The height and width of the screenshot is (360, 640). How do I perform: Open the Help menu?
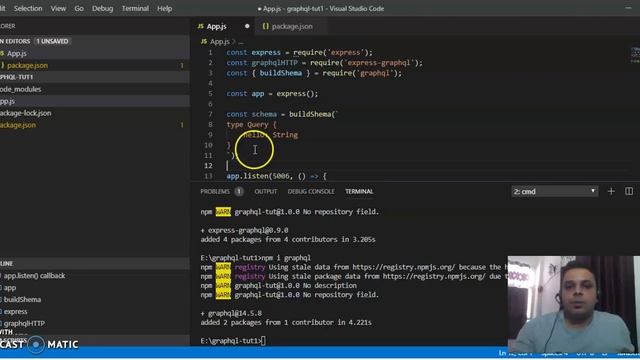click(164, 8)
